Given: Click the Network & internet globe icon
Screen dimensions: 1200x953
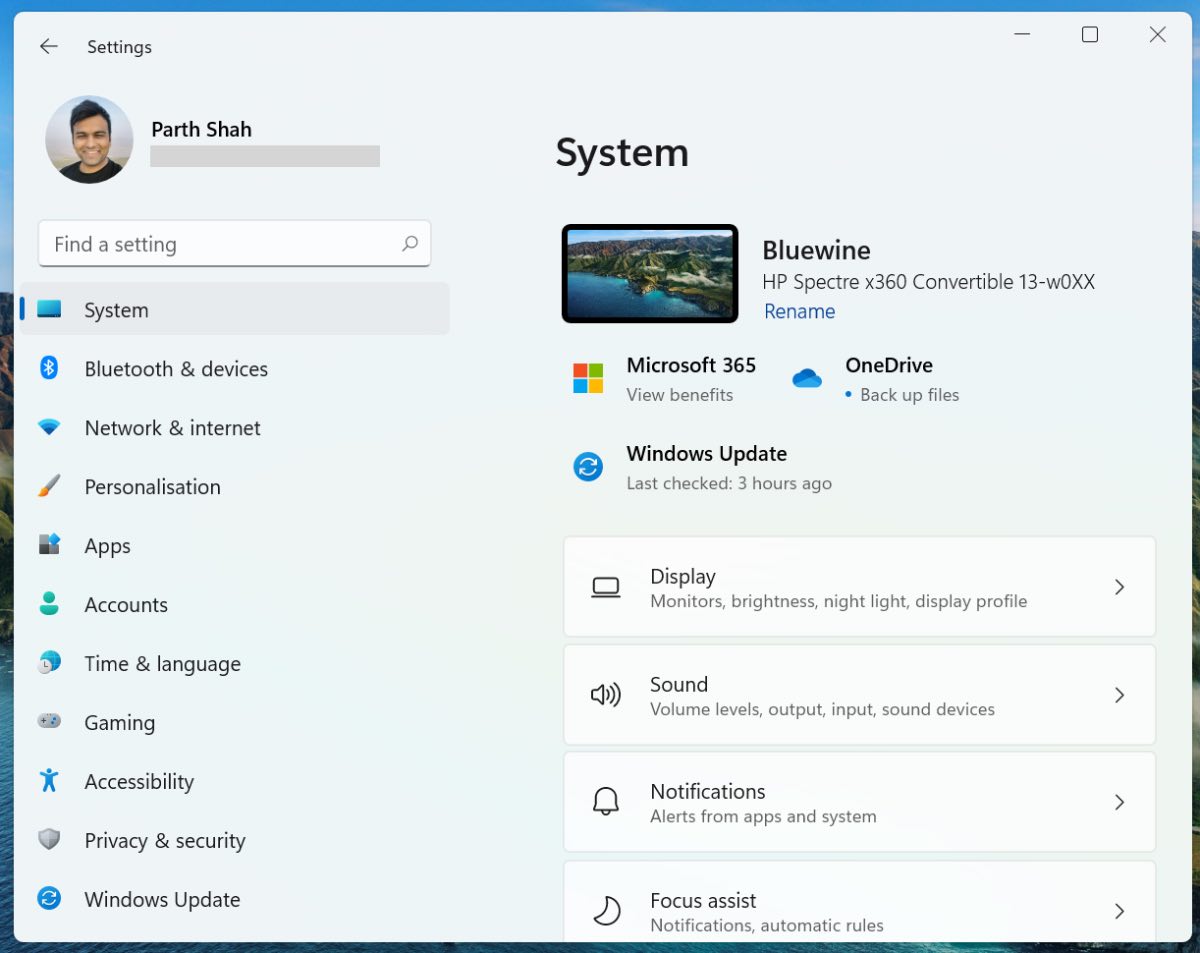Looking at the screenshot, I should [49, 428].
